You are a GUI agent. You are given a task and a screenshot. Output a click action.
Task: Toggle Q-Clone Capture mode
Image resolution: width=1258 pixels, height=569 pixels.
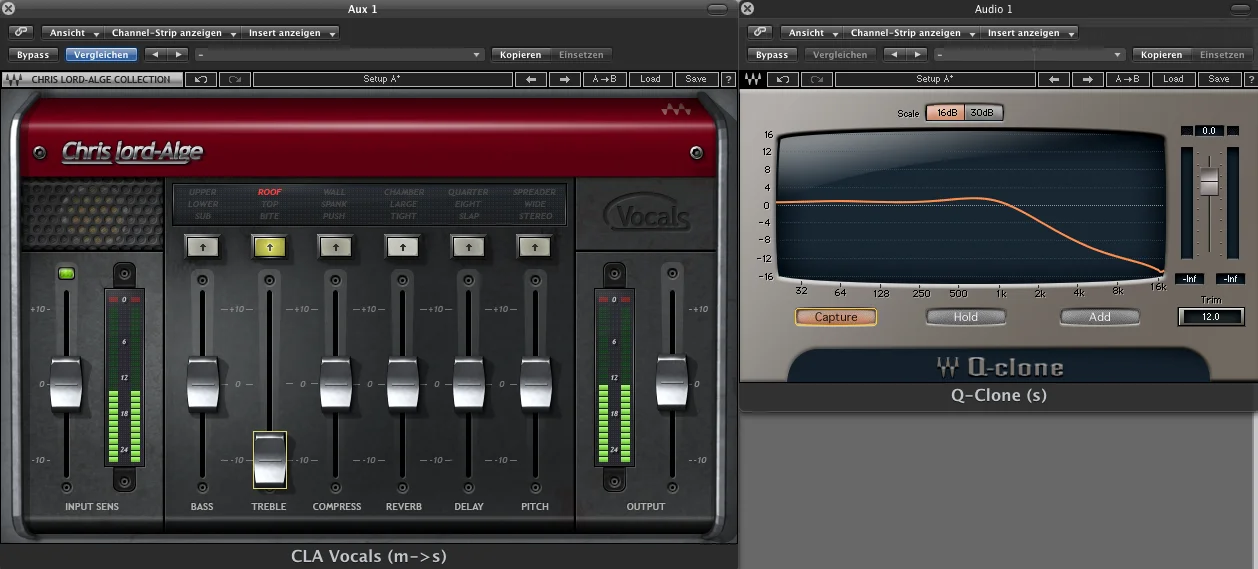pyautogui.click(x=836, y=317)
